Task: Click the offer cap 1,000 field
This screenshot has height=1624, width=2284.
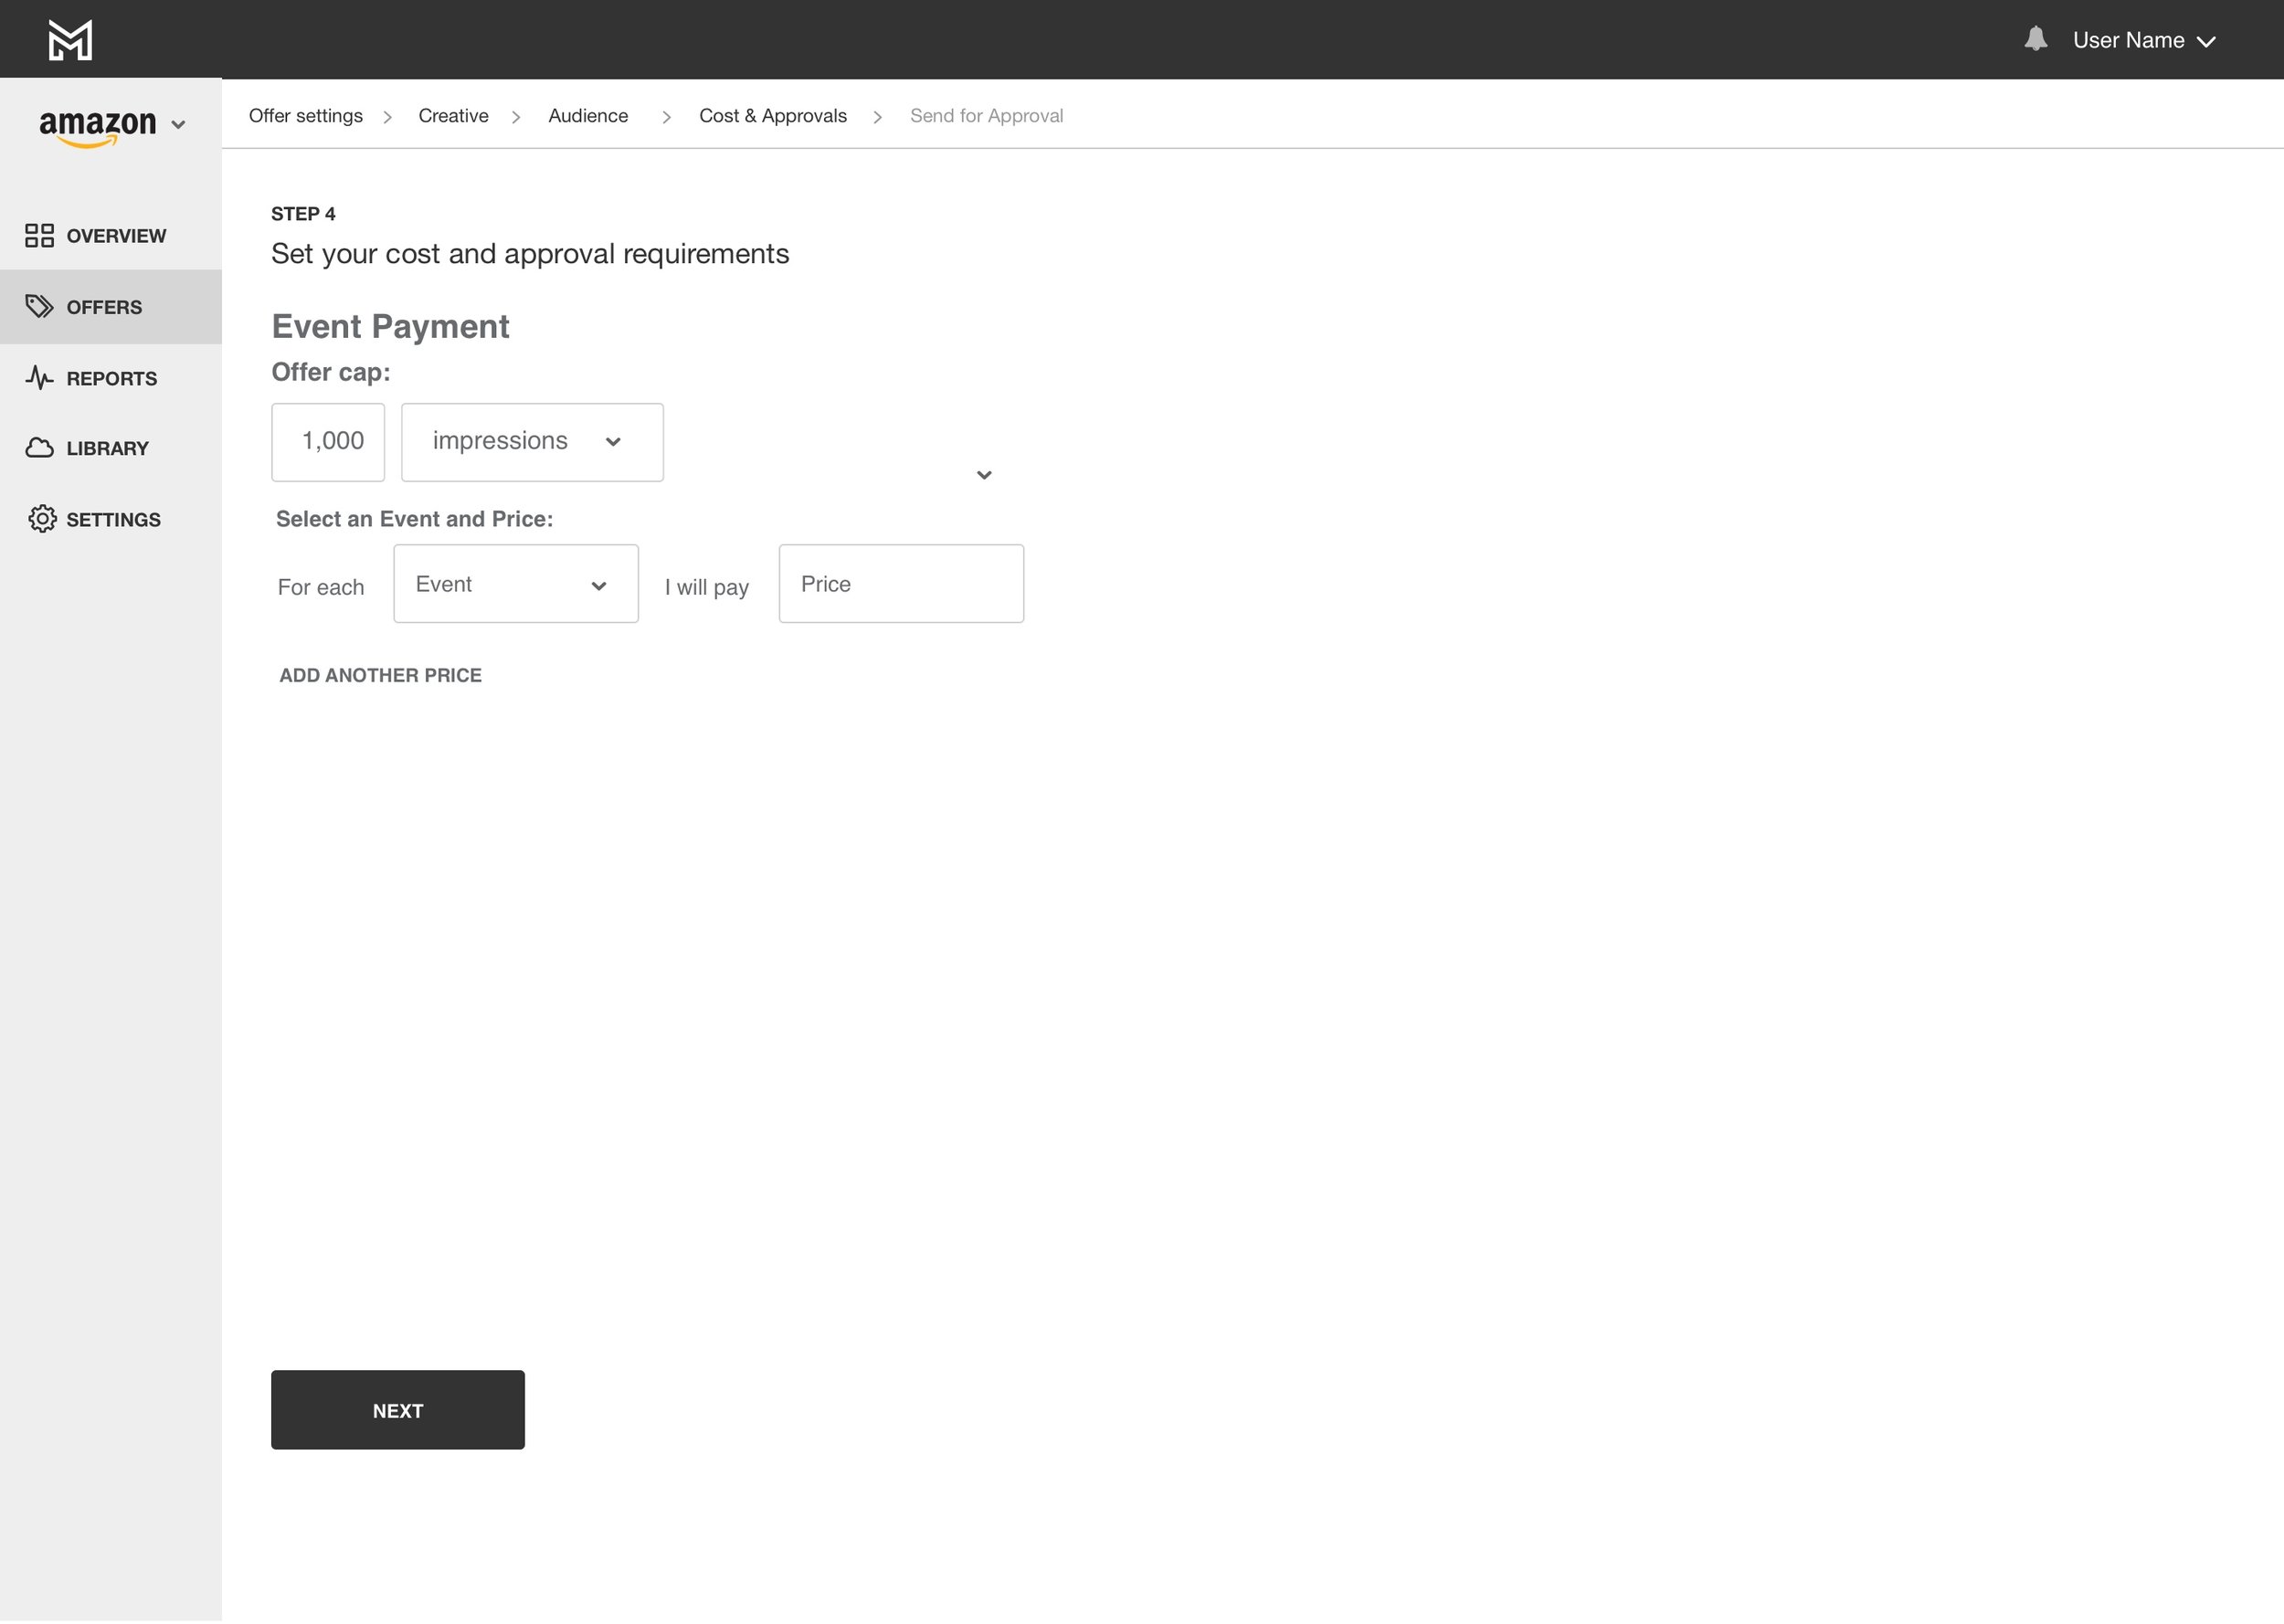Action: pyautogui.click(x=328, y=442)
